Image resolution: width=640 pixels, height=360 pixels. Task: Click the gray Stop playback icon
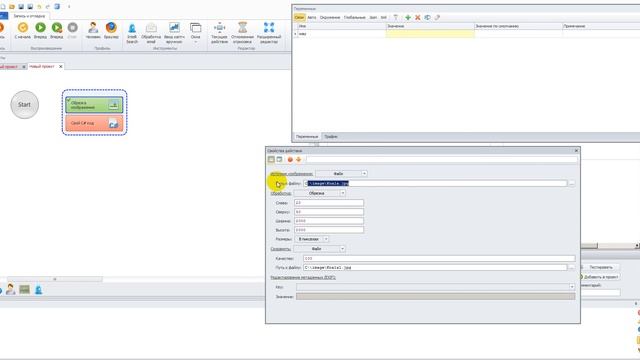point(72,28)
